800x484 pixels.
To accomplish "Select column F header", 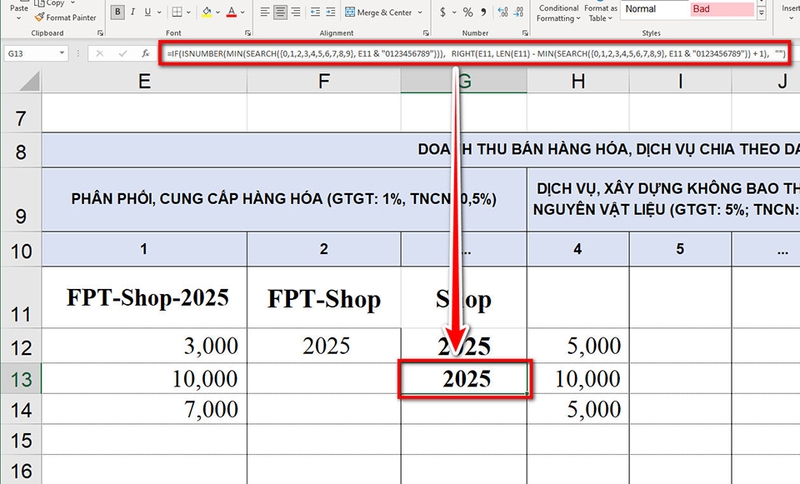I will point(324,81).
